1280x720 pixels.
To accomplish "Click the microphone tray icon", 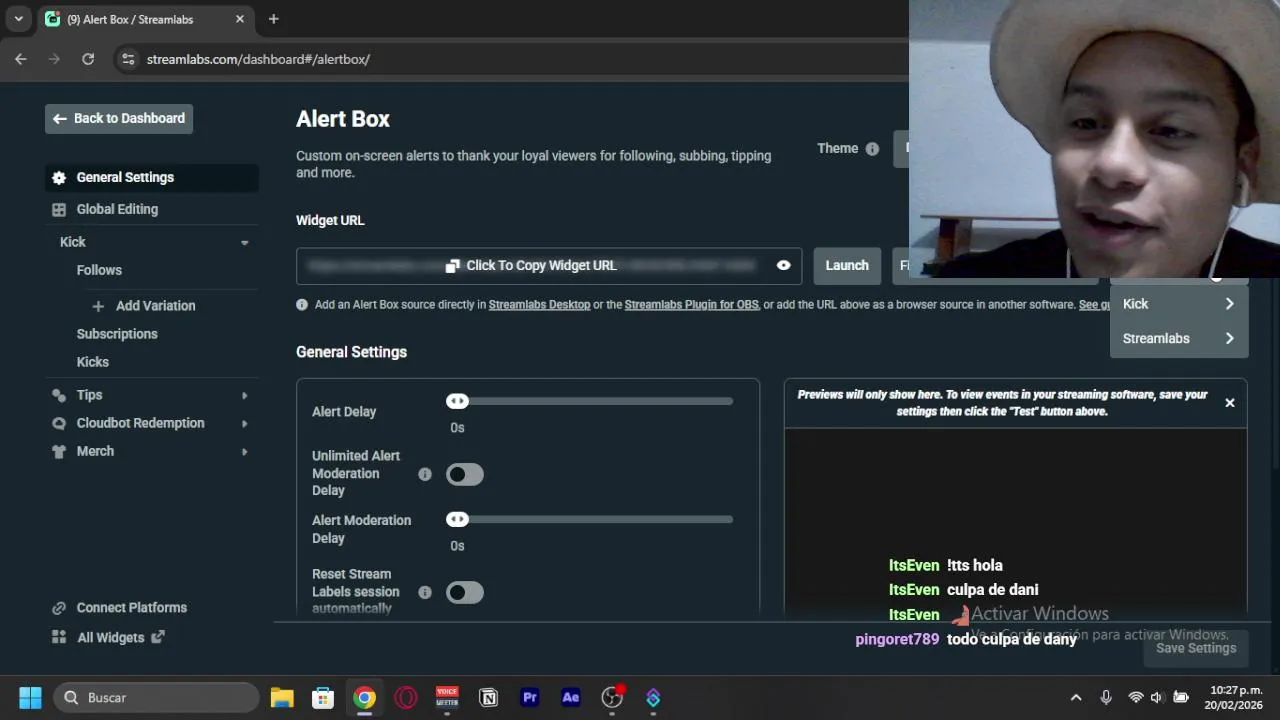I will click(1106, 698).
